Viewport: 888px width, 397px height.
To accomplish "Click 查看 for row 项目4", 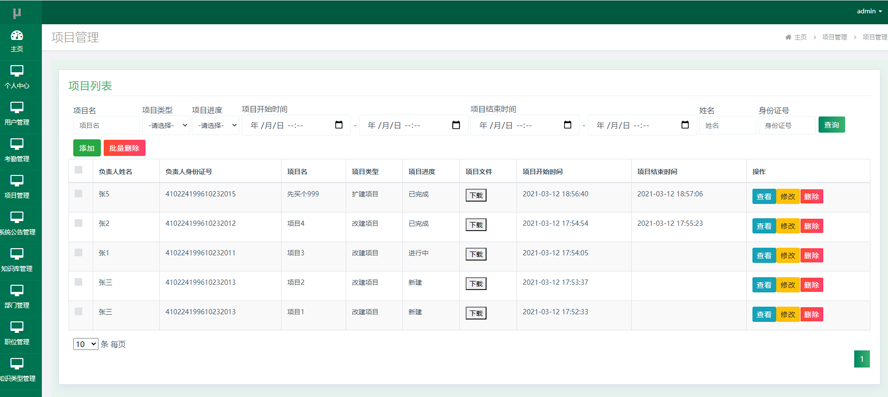I will click(764, 226).
